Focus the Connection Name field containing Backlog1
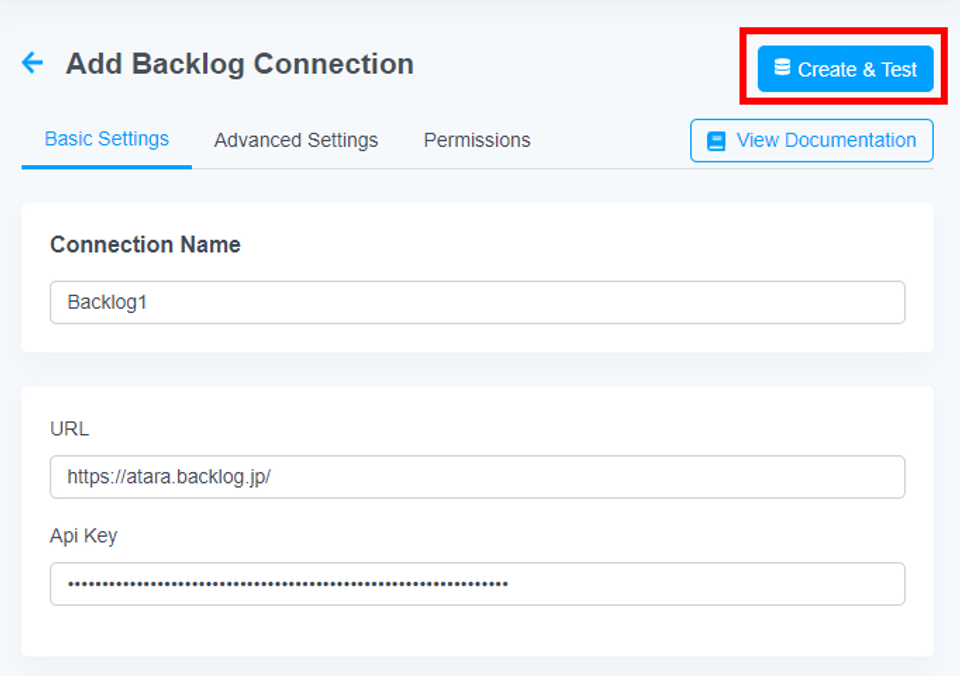Viewport: 960px width, 676px height. [477, 302]
